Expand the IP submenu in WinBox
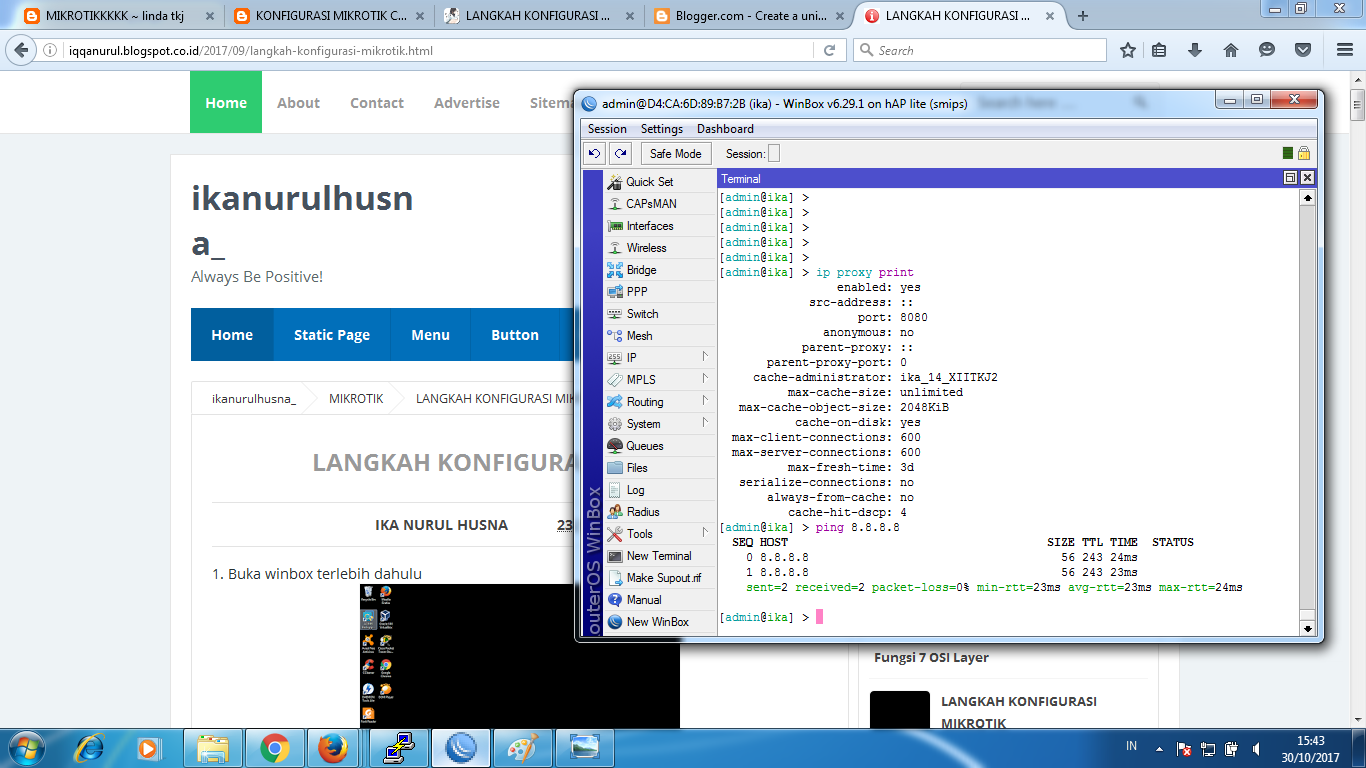The height and width of the screenshot is (768, 1366). tap(660, 358)
